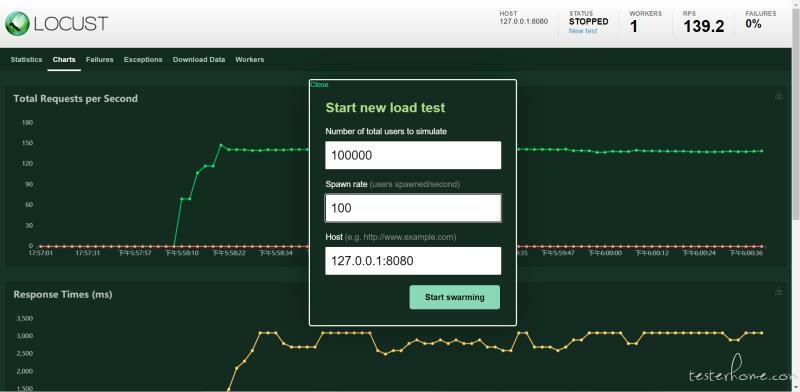The width and height of the screenshot is (800, 392).
Task: Start swarming with the green button
Action: click(455, 297)
